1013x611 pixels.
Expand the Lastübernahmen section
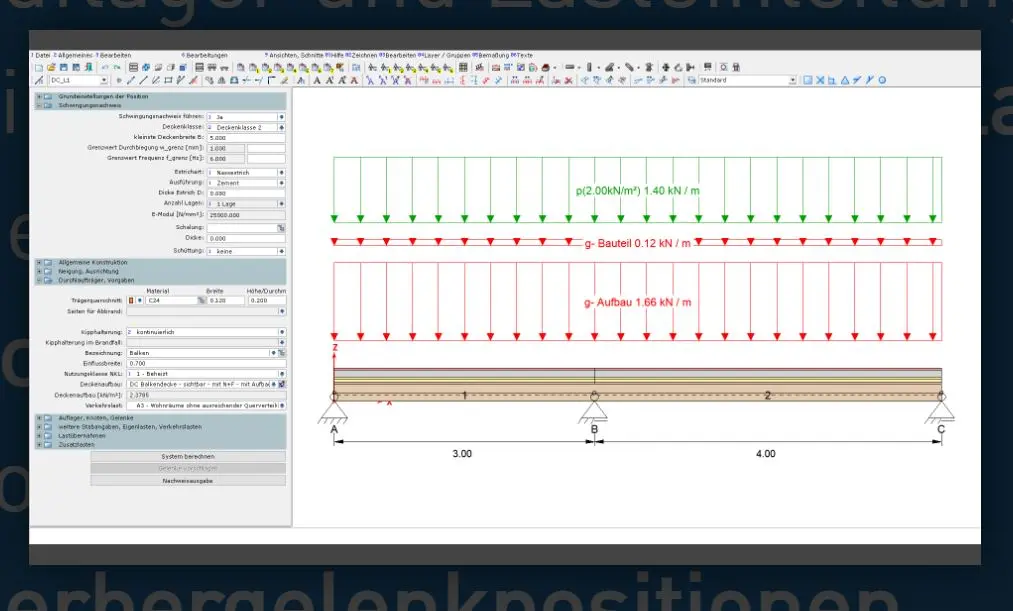pos(39,436)
